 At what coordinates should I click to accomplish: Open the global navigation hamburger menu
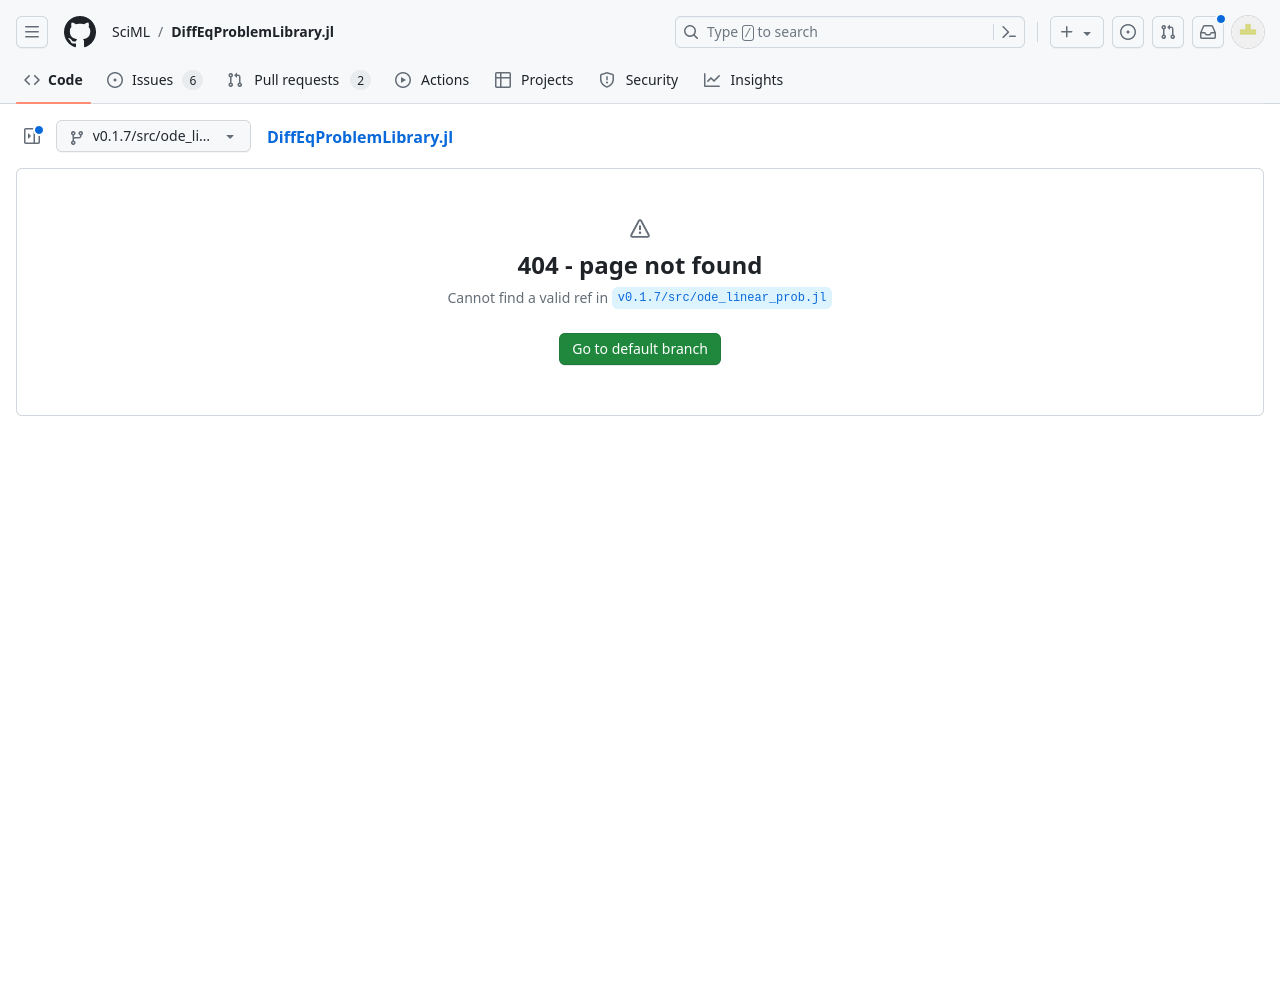click(x=32, y=32)
